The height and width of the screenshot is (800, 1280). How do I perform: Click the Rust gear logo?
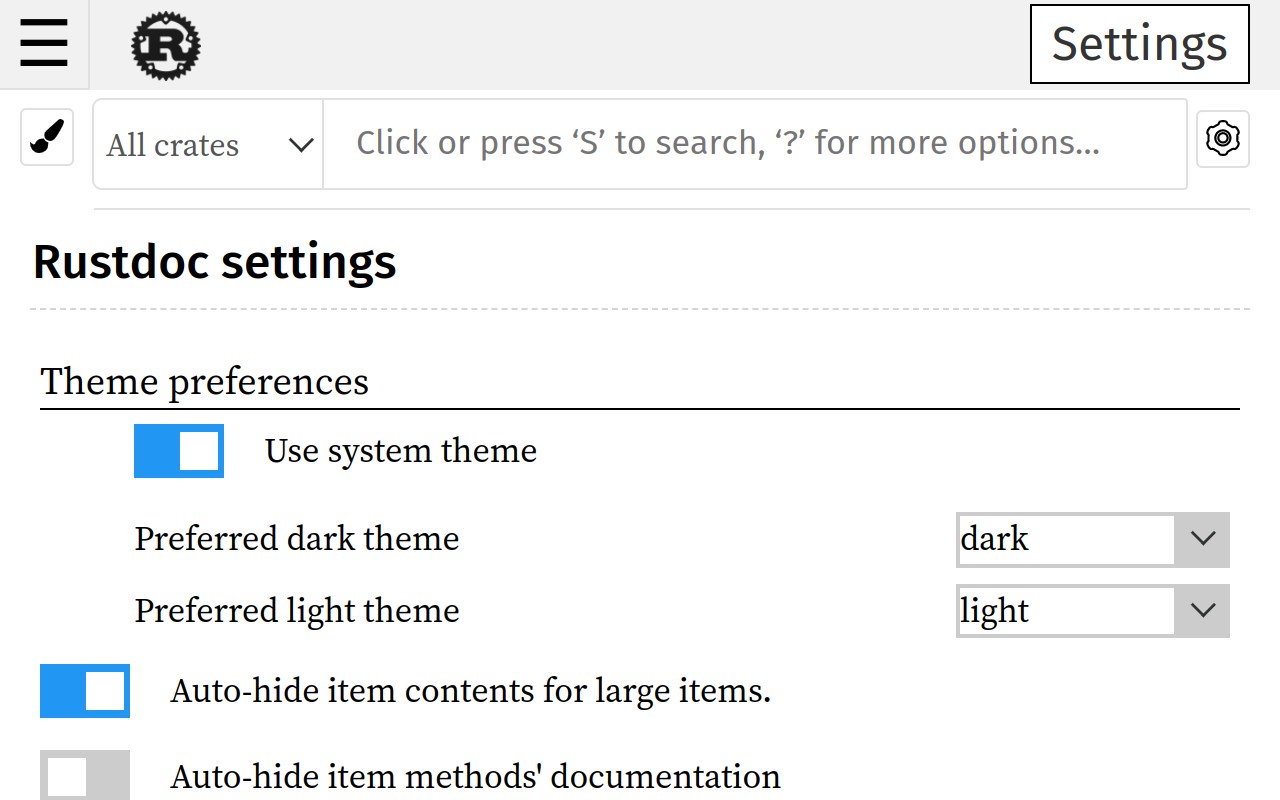pos(166,46)
